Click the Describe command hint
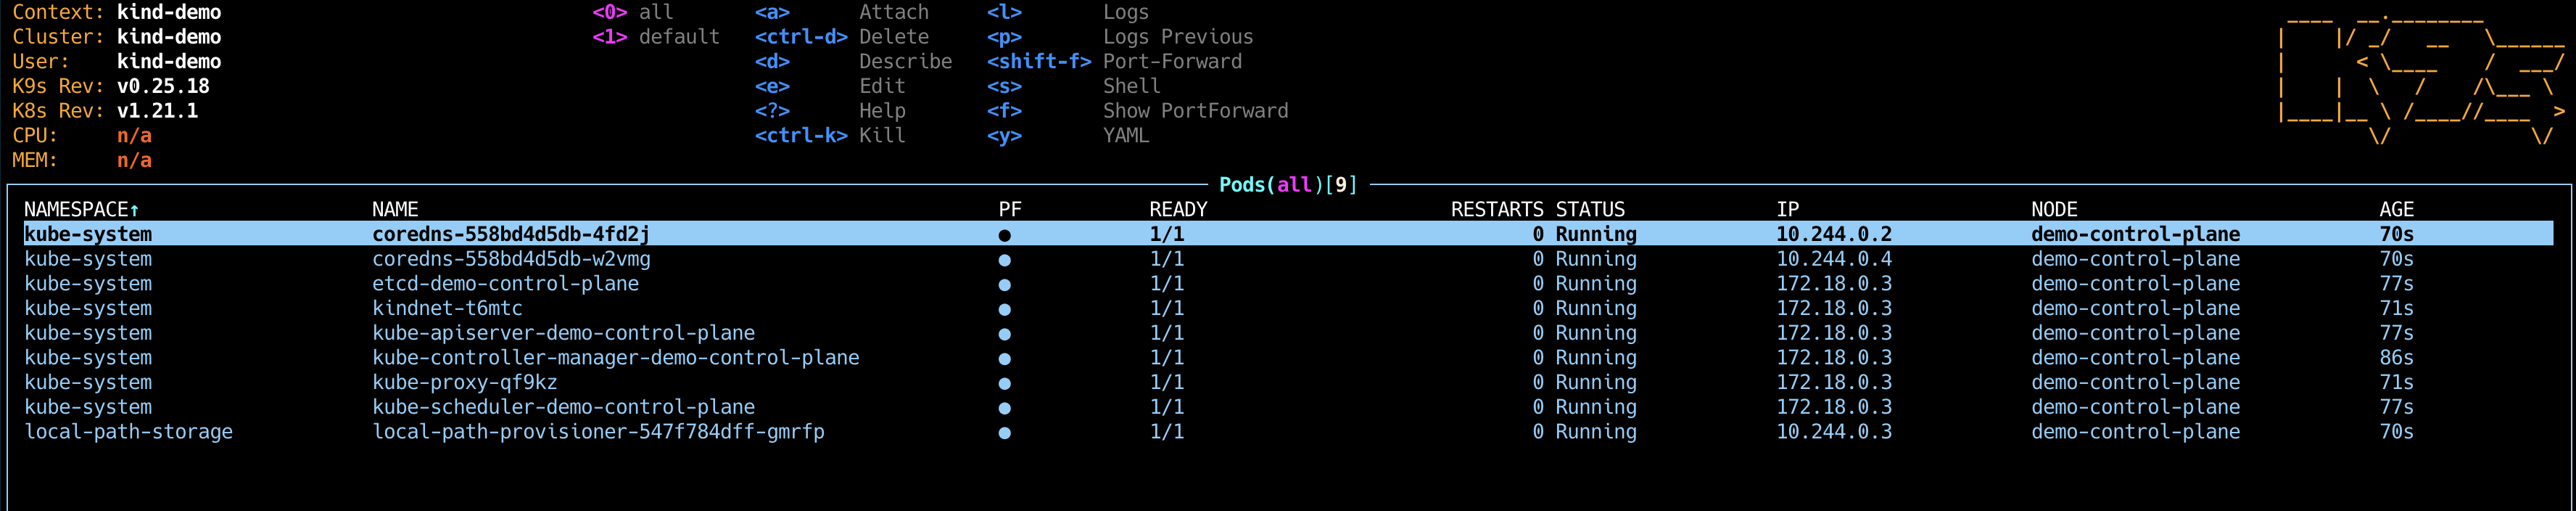Viewport: 2576px width, 511px height. tap(905, 62)
